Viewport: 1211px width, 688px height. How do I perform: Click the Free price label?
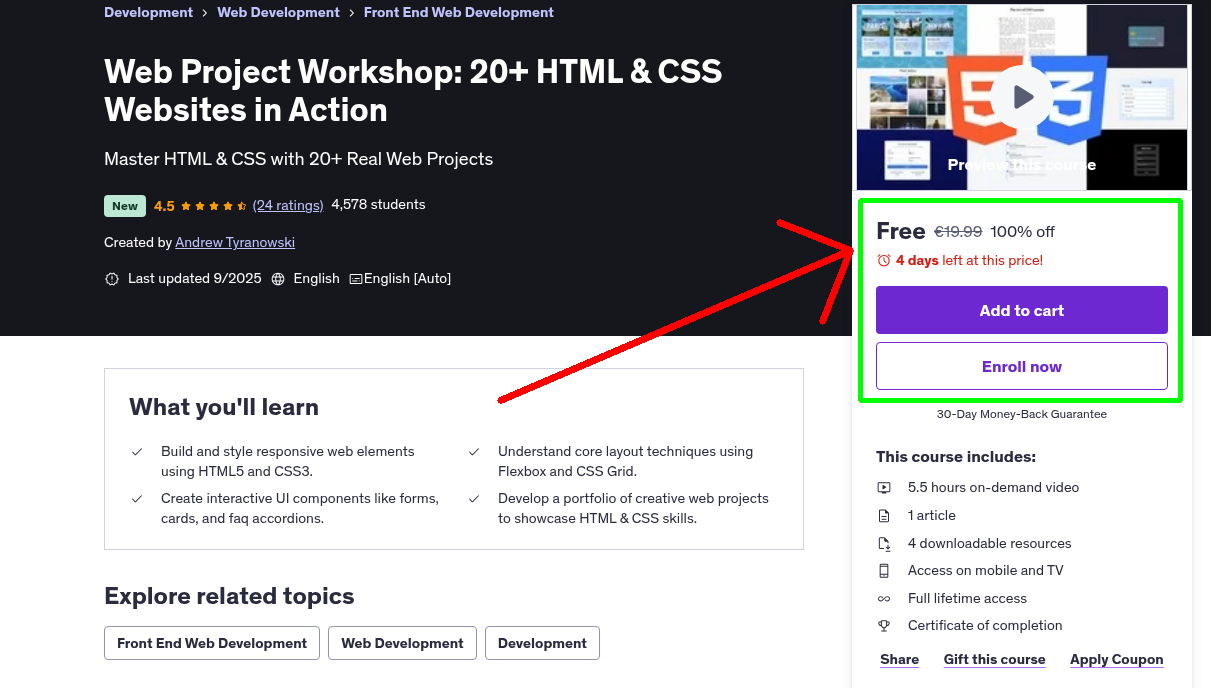point(901,231)
